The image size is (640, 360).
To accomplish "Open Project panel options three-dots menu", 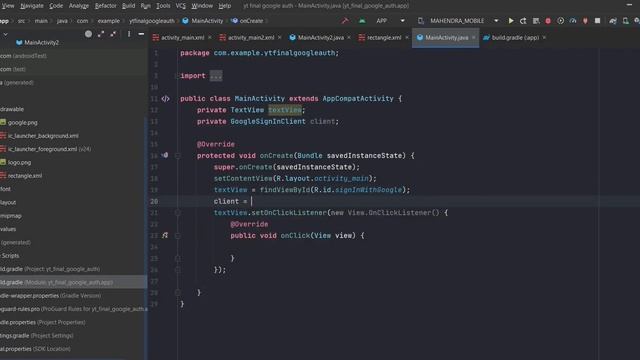I will pos(129,34).
